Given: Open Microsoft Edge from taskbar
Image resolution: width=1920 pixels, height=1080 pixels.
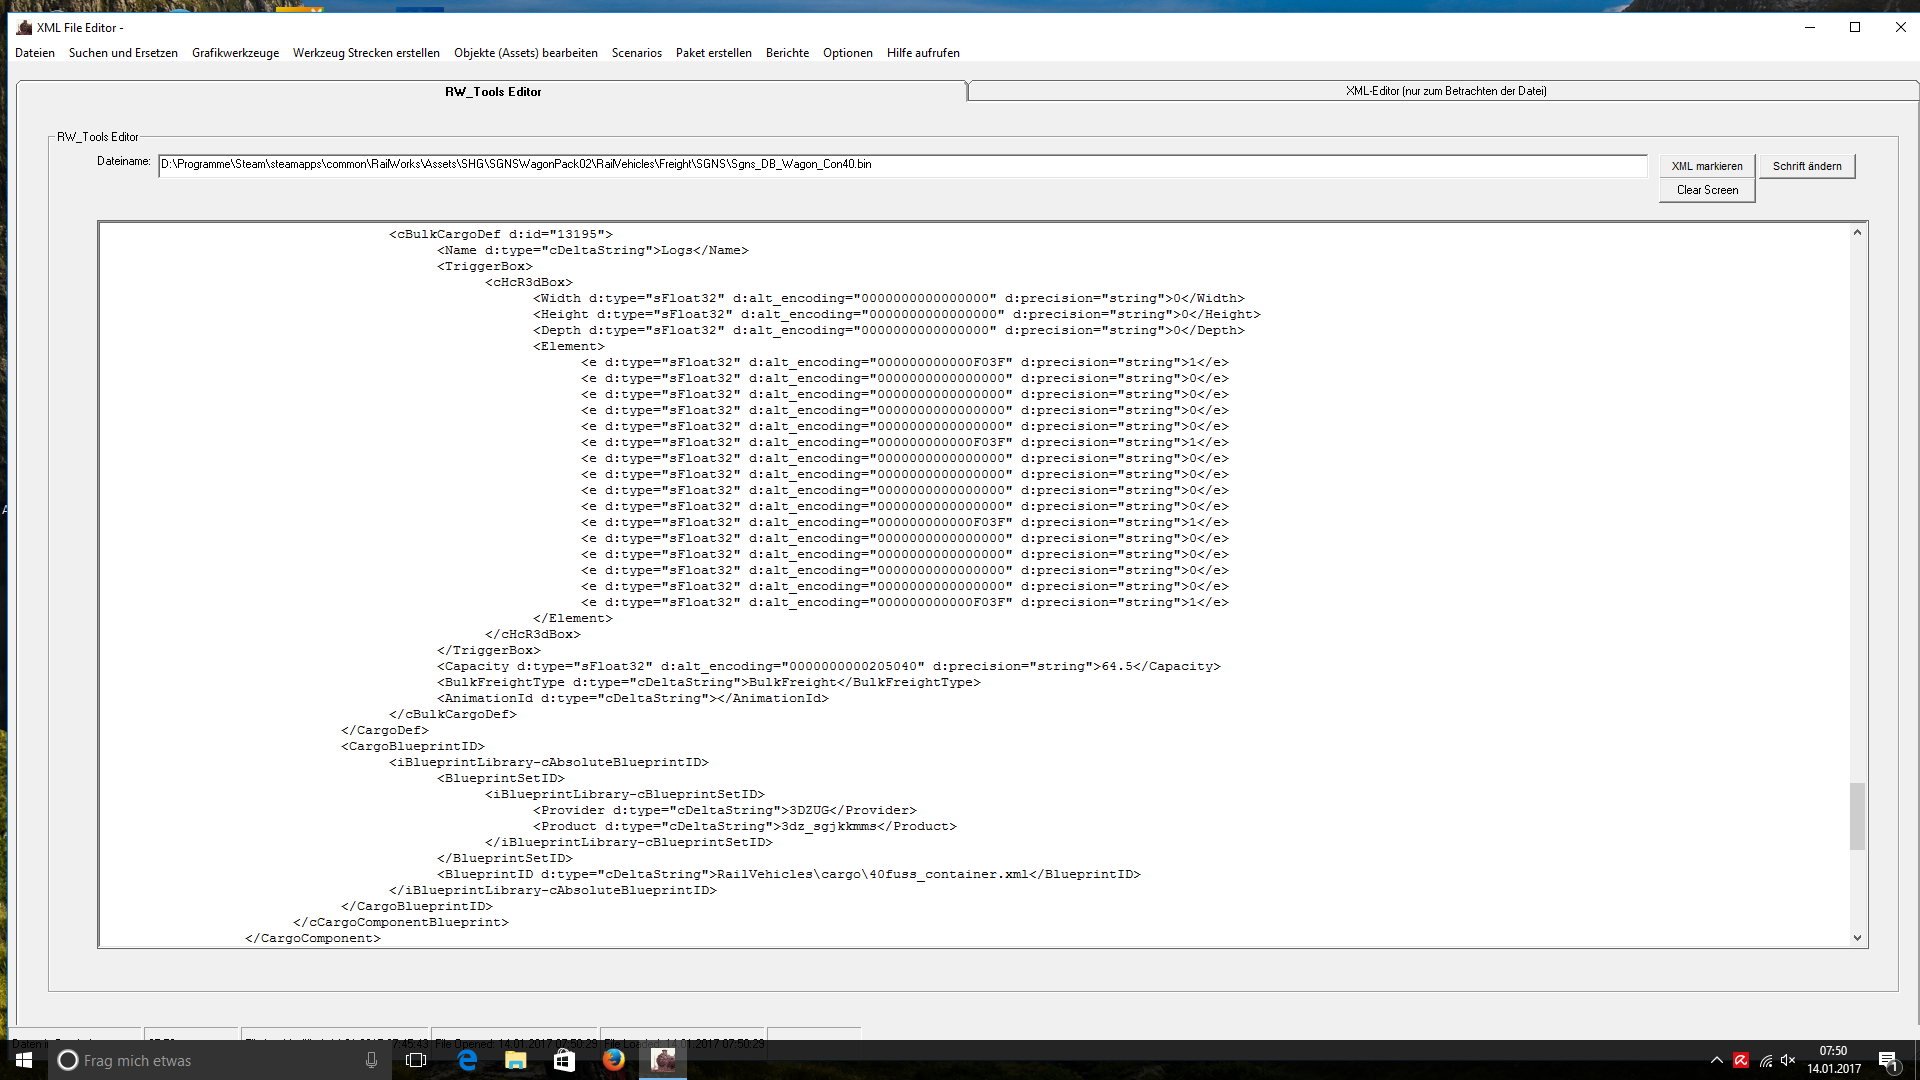Looking at the screenshot, I should click(467, 1060).
